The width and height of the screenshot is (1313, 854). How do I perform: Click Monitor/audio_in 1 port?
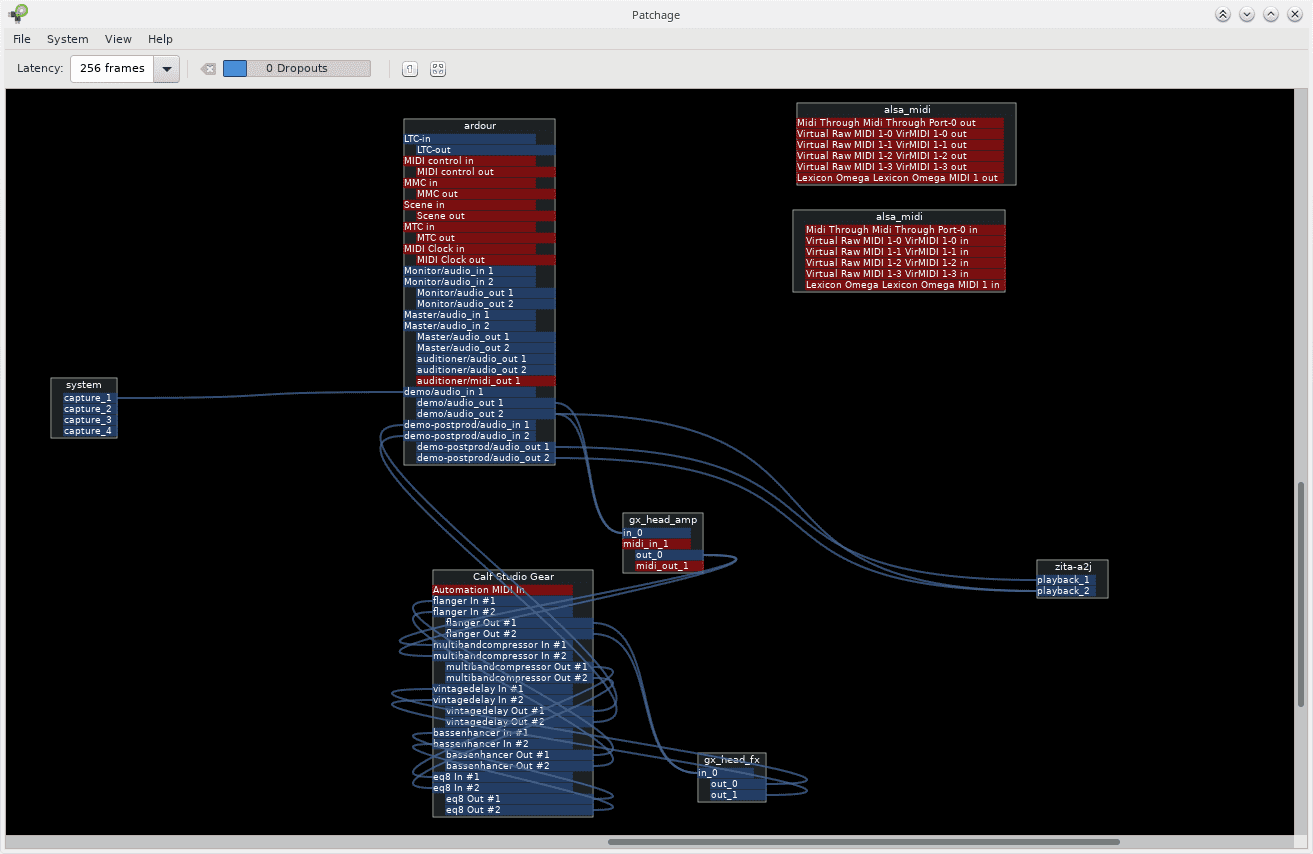tap(470, 271)
